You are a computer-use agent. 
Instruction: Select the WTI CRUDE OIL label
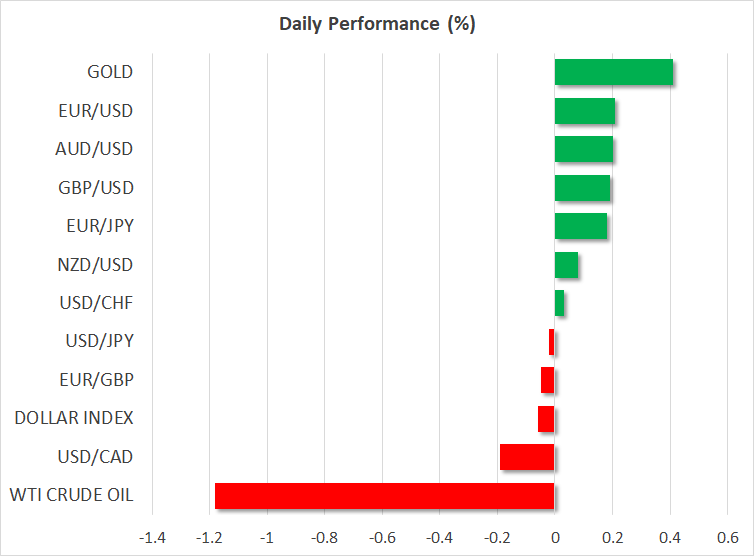[72, 495]
